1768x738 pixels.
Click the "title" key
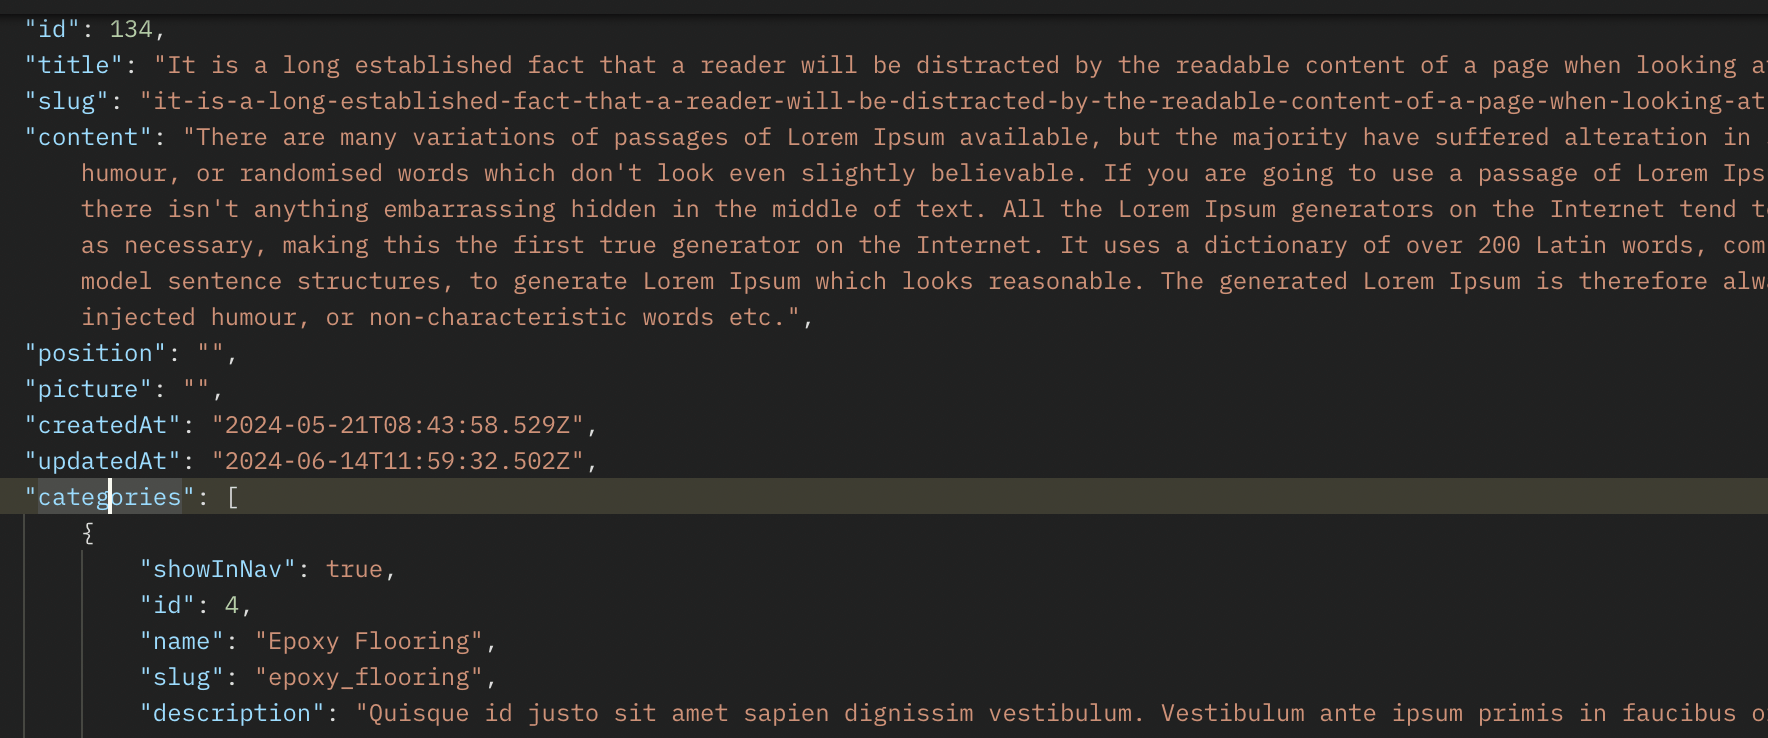(73, 65)
